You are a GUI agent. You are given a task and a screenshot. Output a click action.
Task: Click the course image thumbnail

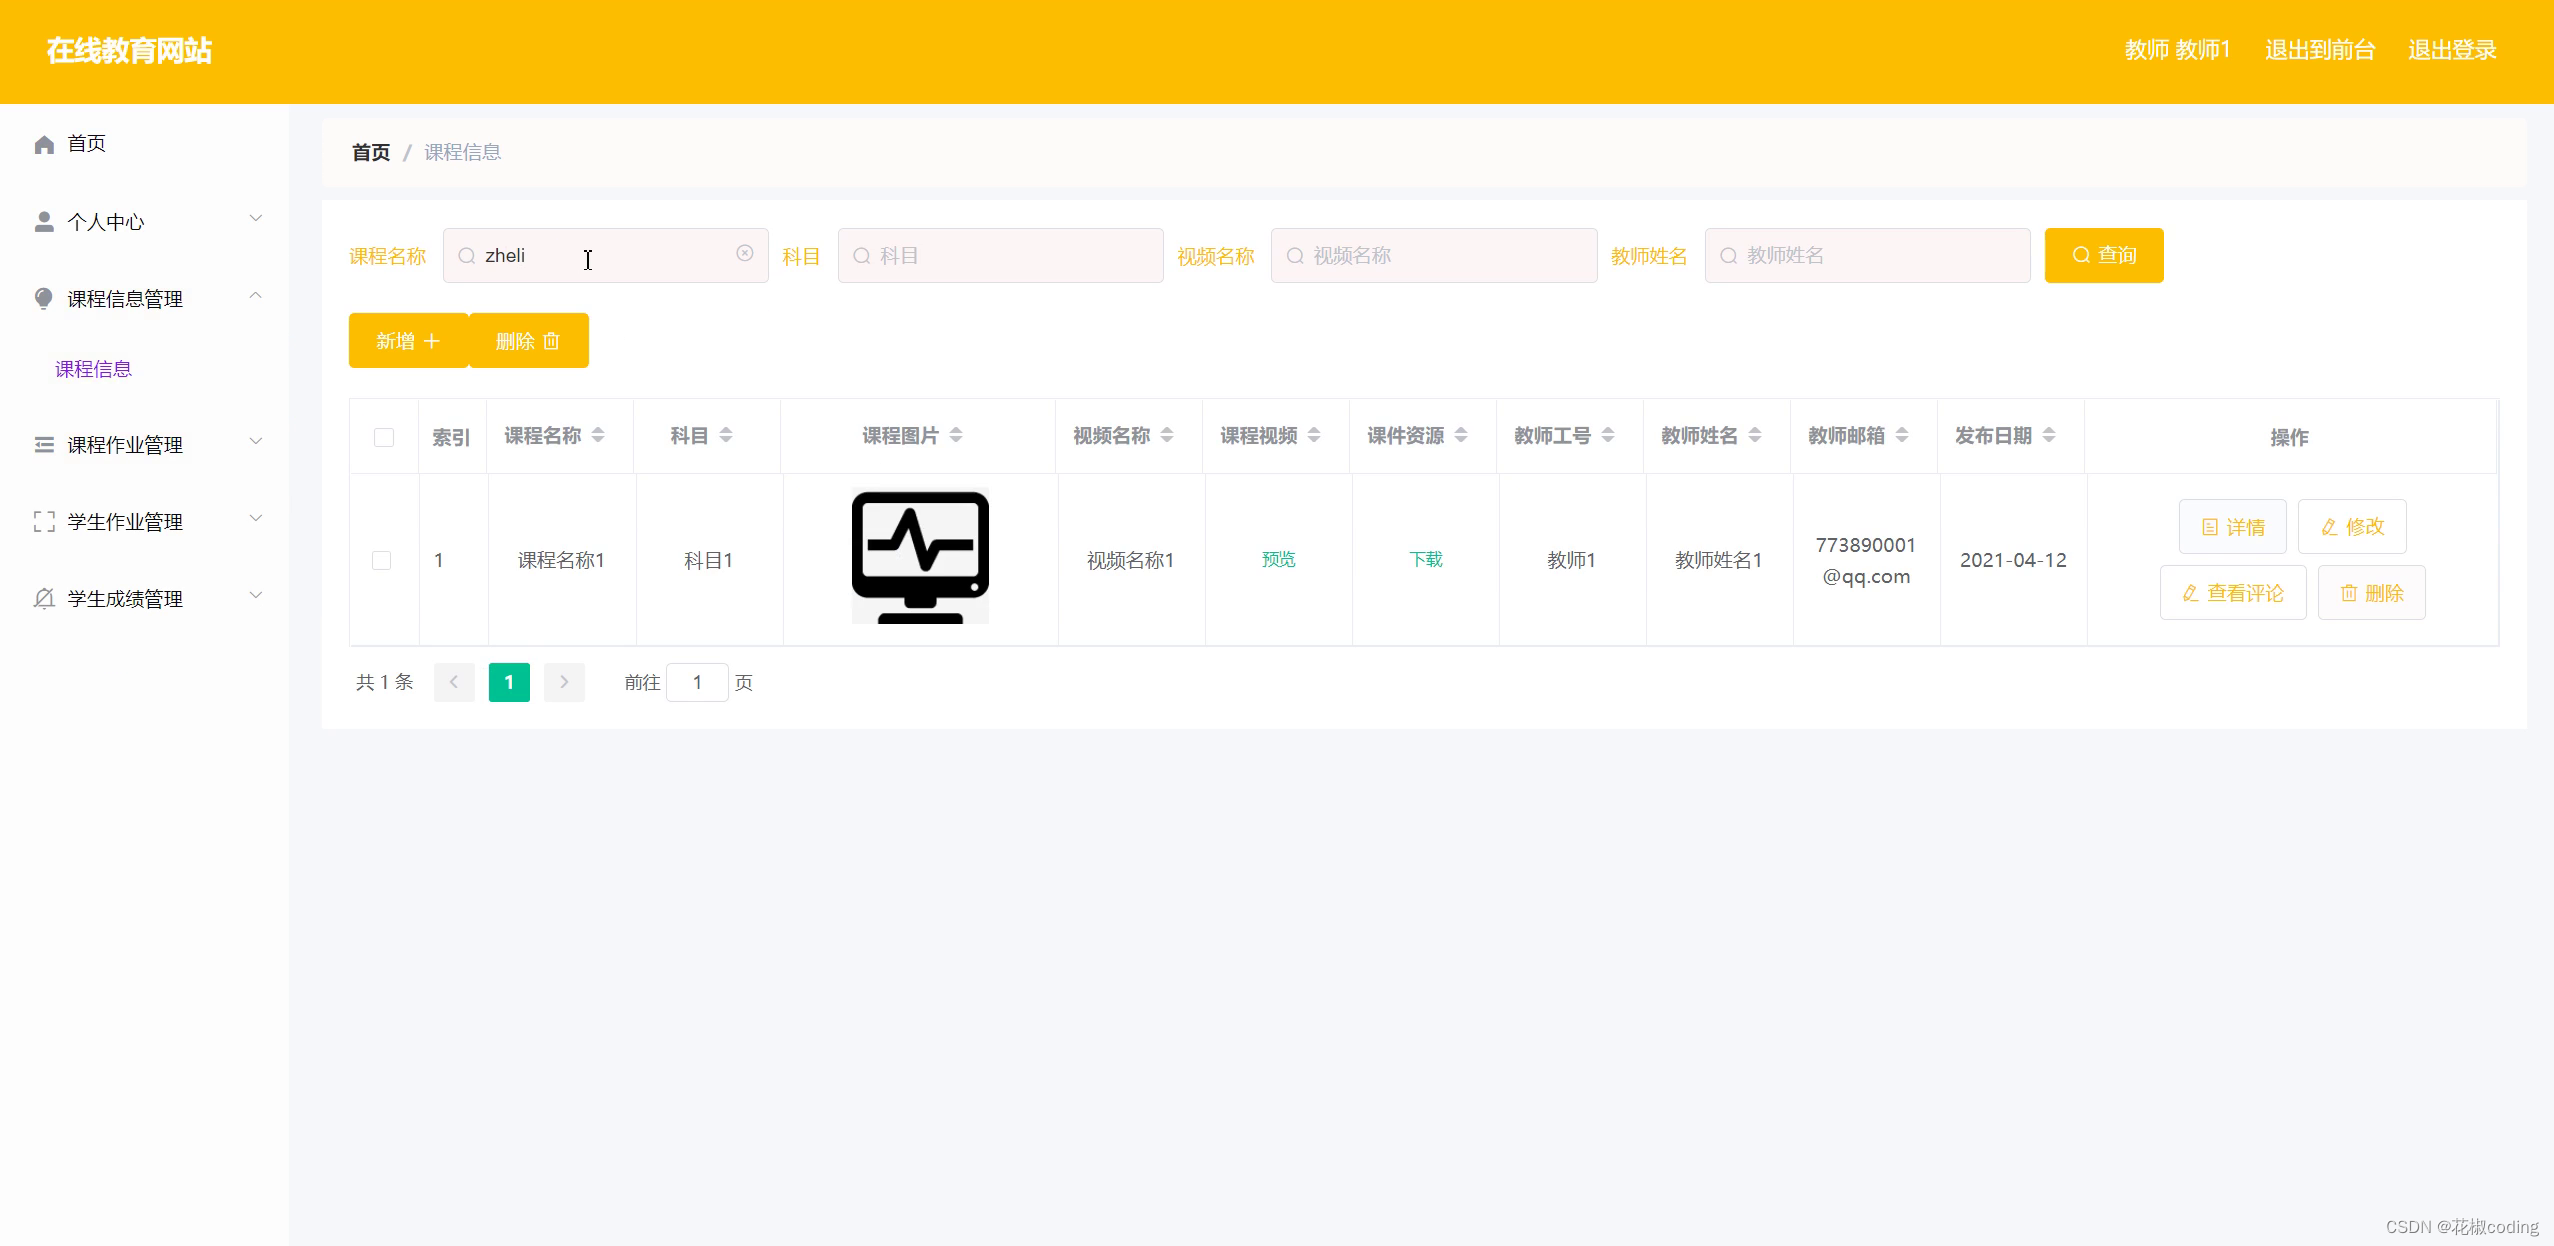coord(920,557)
